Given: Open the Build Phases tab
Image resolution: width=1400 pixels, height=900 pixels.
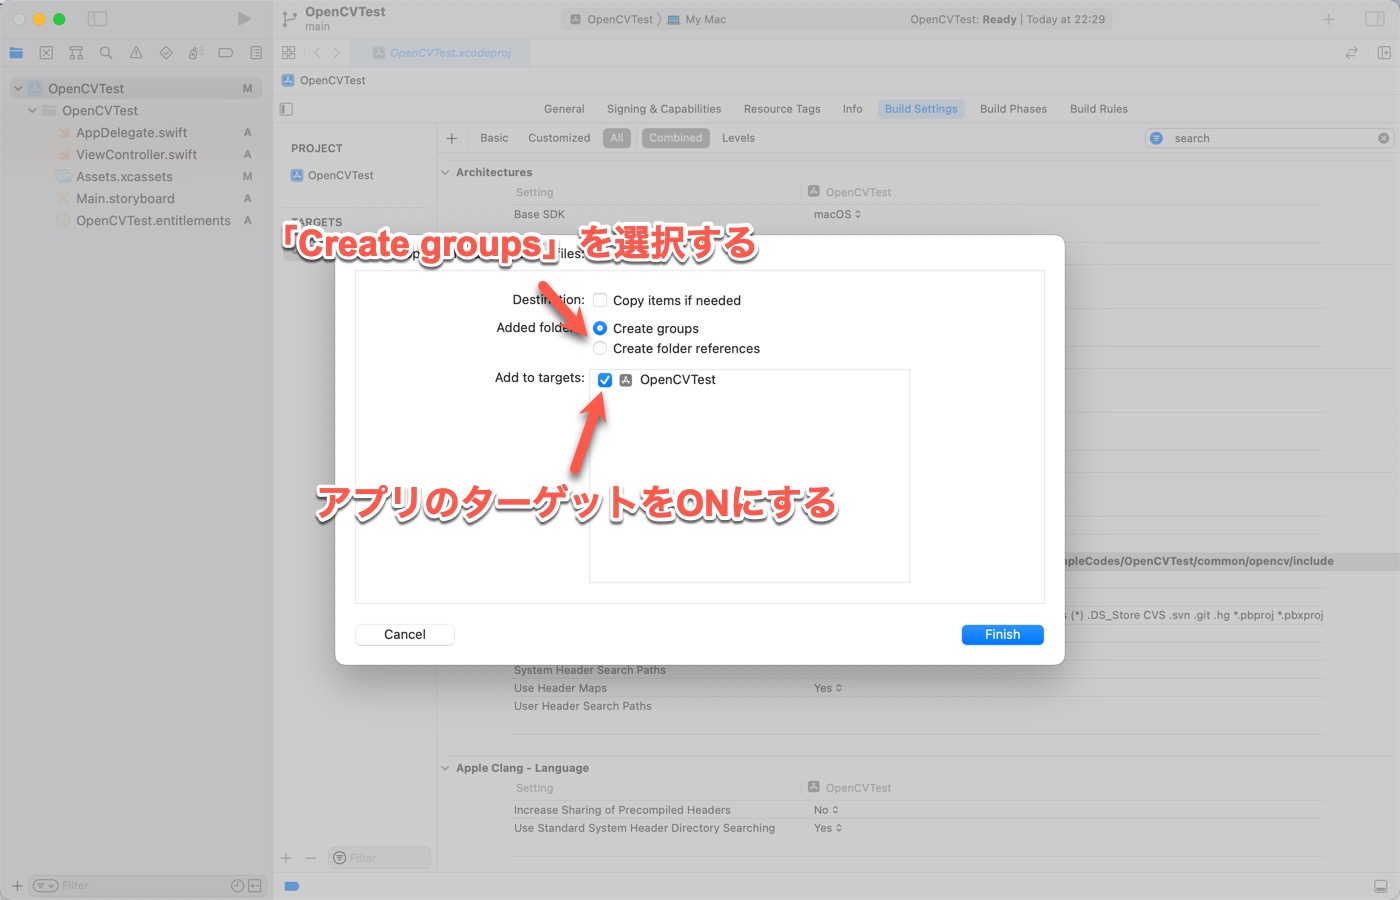Looking at the screenshot, I should tap(1013, 109).
